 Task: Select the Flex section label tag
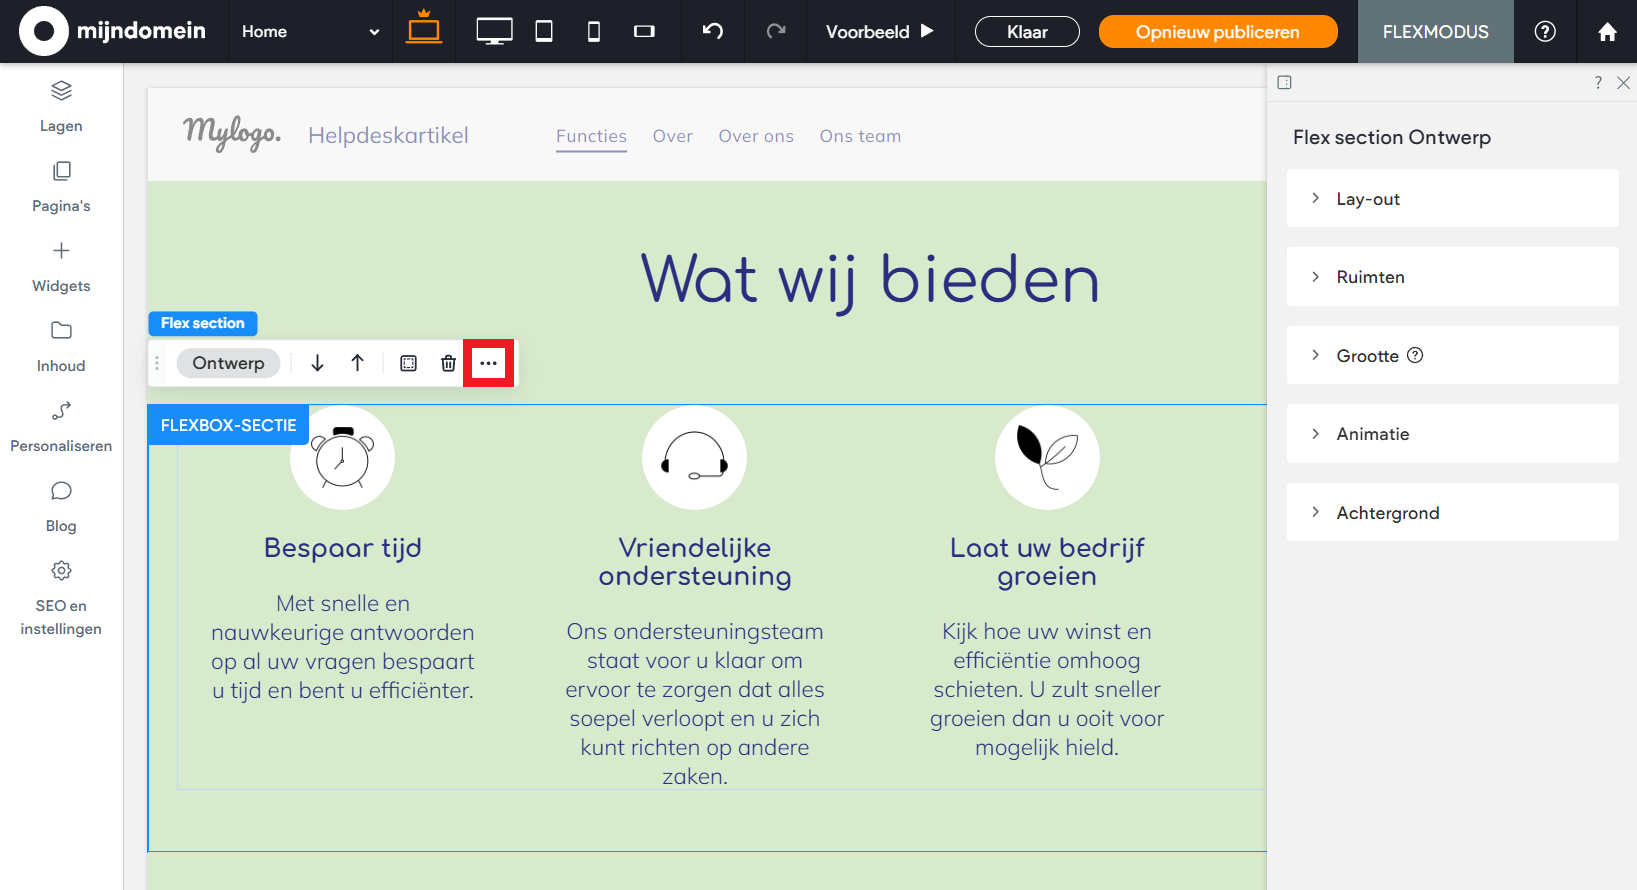pyautogui.click(x=203, y=323)
